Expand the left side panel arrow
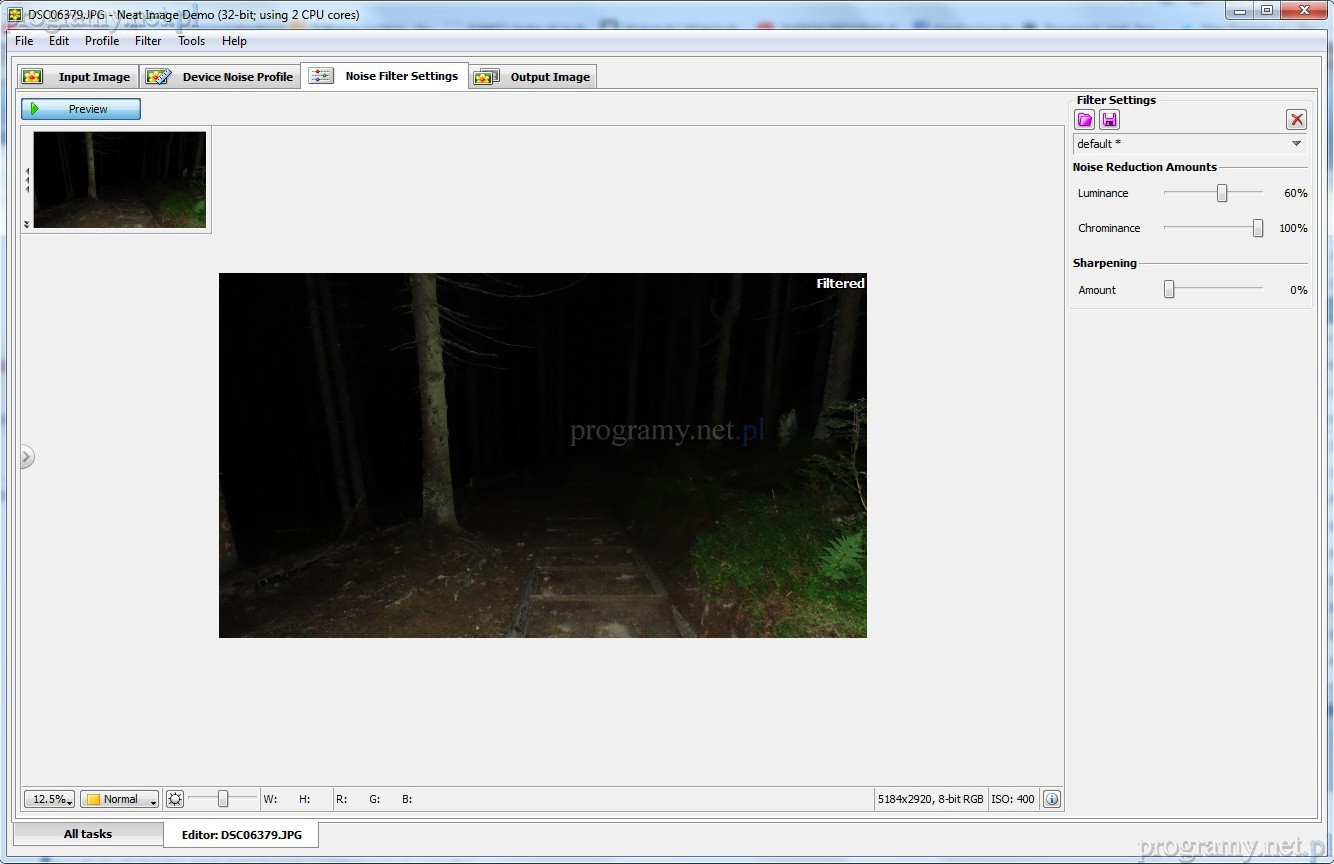 tap(26, 457)
